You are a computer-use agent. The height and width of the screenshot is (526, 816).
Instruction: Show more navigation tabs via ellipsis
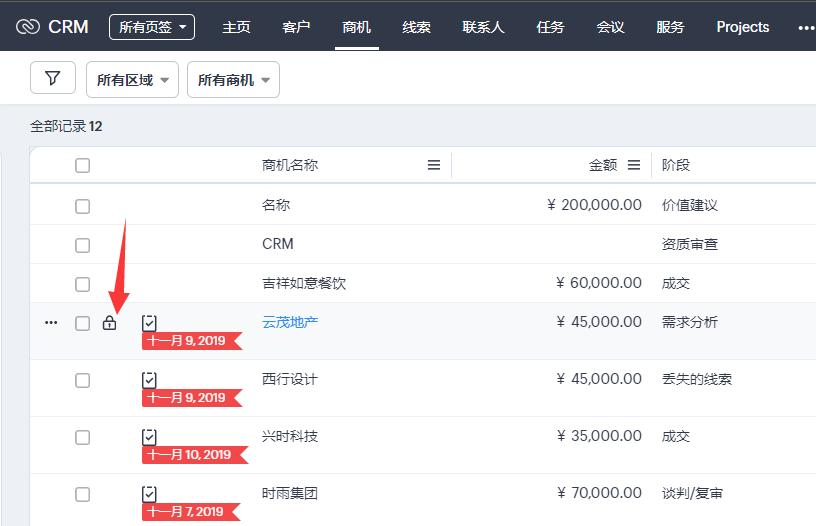click(x=805, y=27)
